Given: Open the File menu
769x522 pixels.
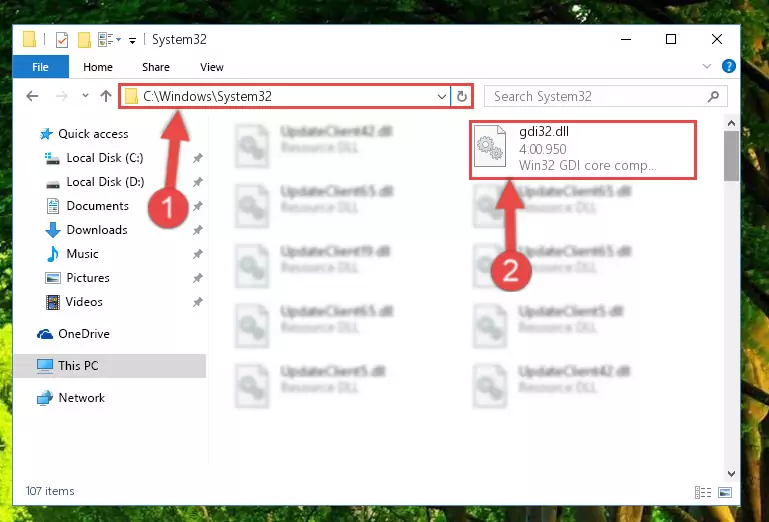Looking at the screenshot, I should [x=40, y=67].
